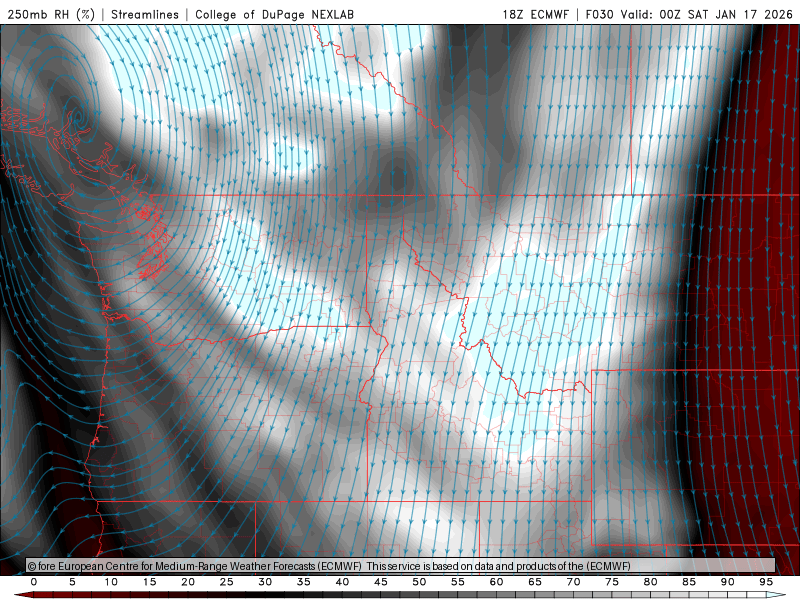Select the "35" colorbar scale label
800x600 pixels.
point(304,582)
